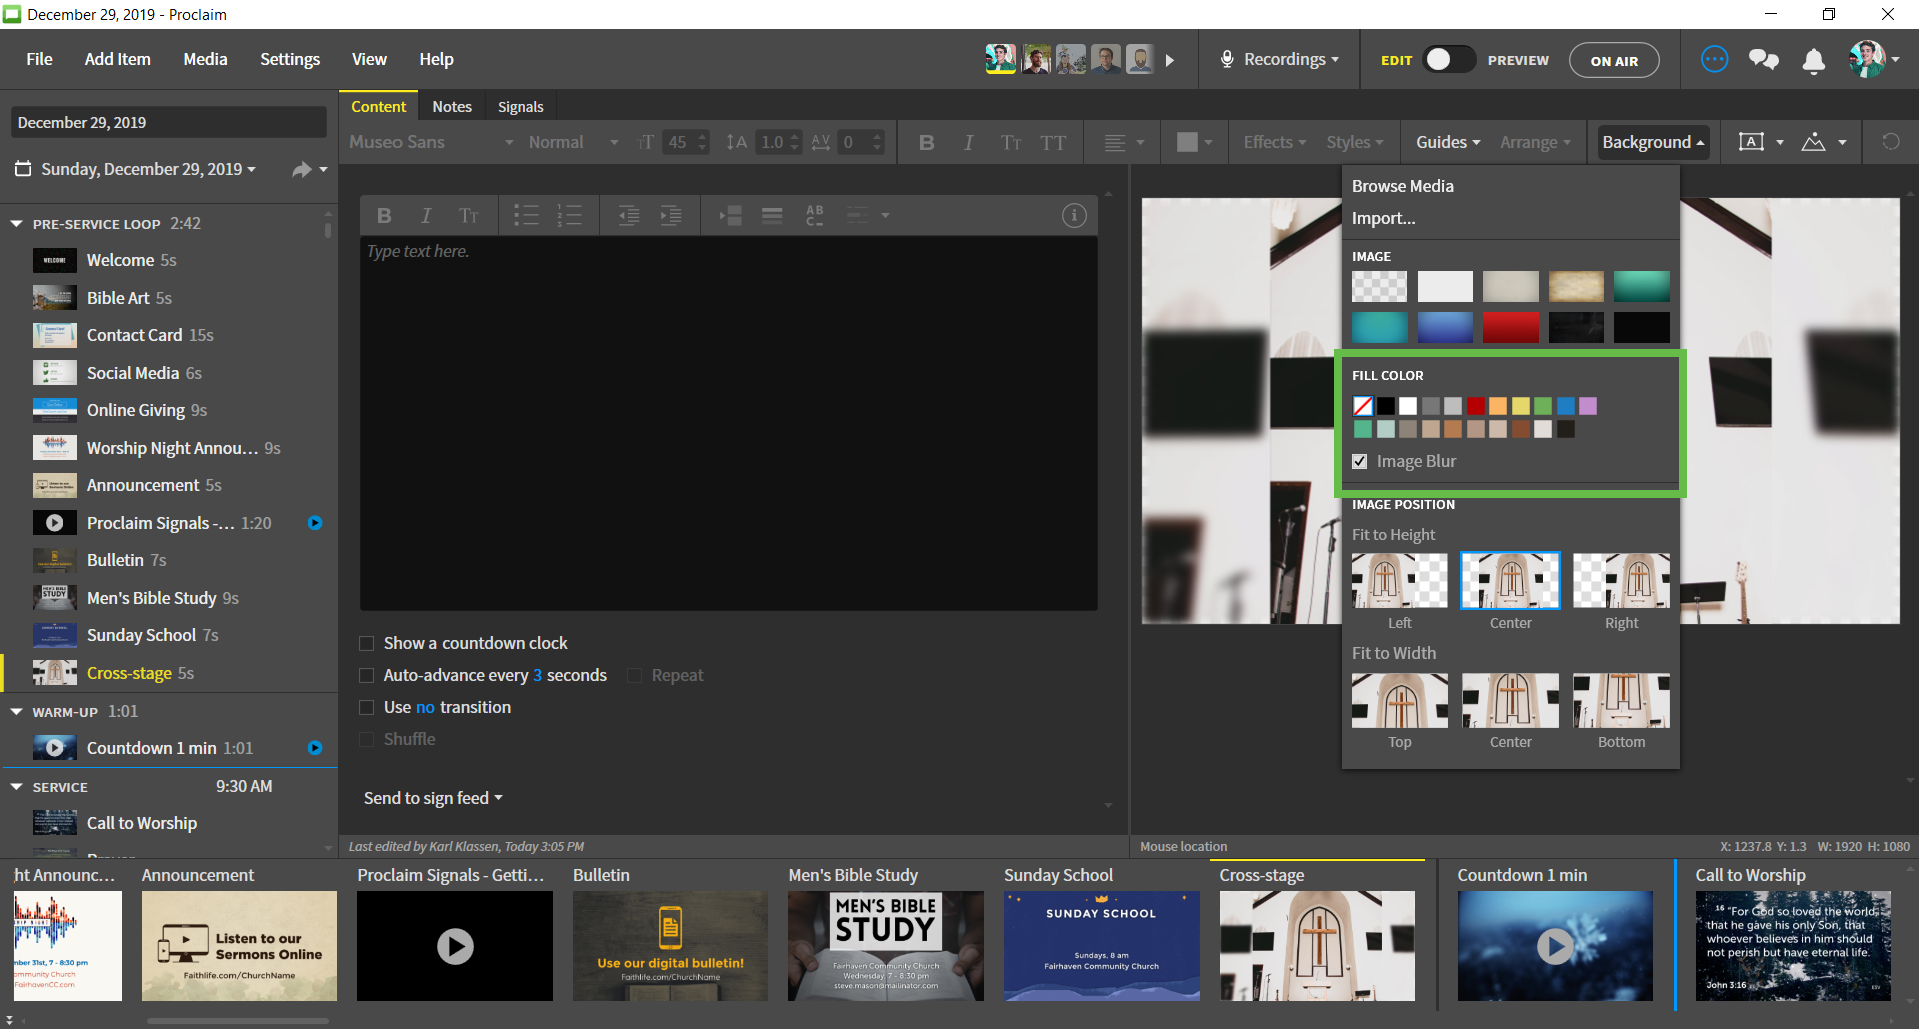Image resolution: width=1919 pixels, height=1029 pixels.
Task: Collapse the Pre-Service Loop section
Action: pos(17,224)
